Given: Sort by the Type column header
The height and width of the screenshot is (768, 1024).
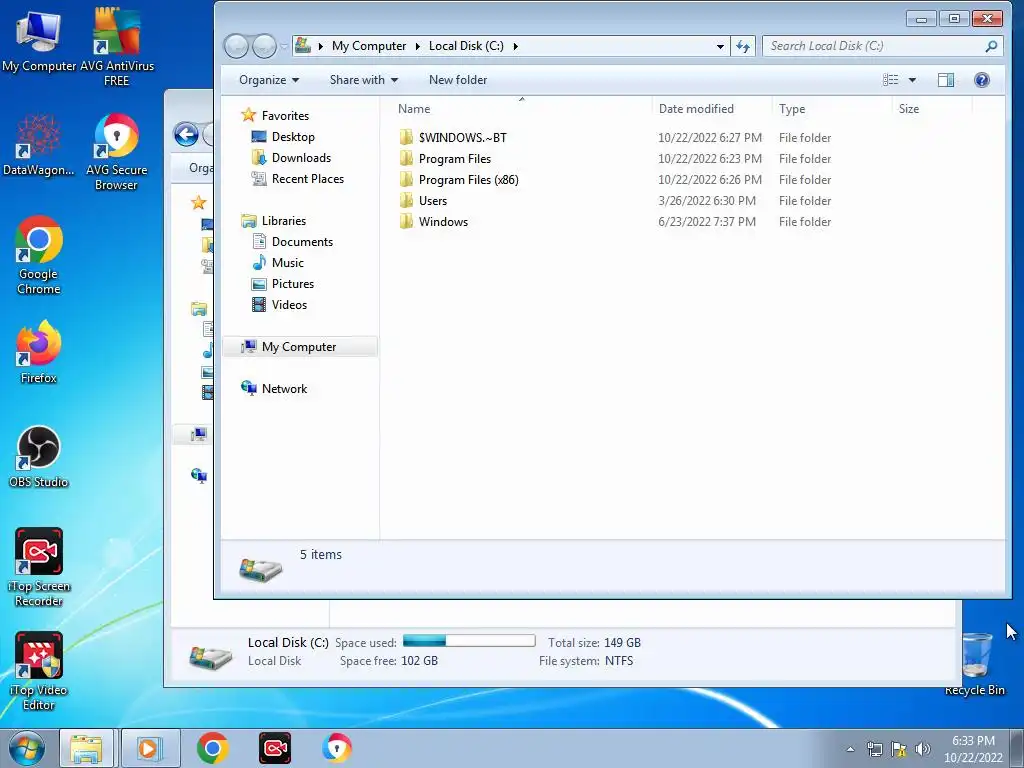Looking at the screenshot, I should click(832, 108).
